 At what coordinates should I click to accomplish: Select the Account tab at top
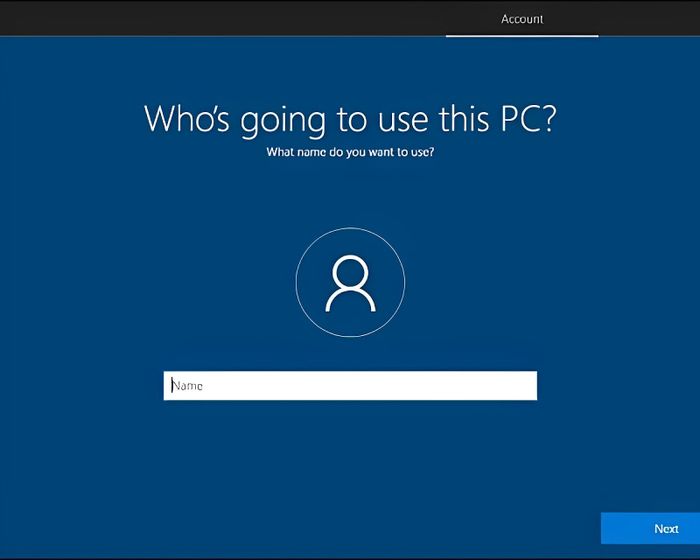pyautogui.click(x=522, y=19)
